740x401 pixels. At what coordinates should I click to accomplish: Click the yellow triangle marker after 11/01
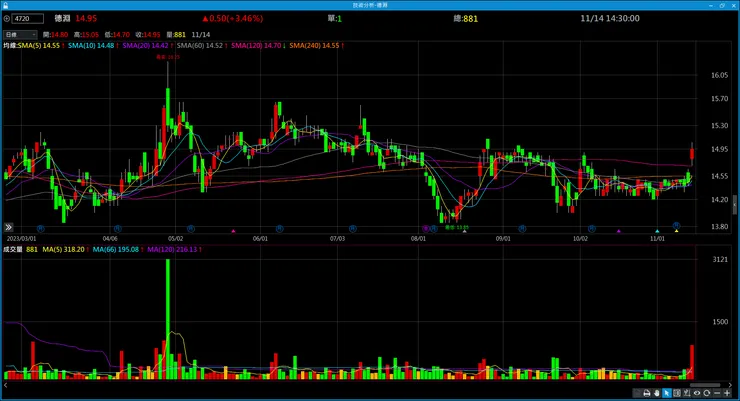click(x=676, y=231)
